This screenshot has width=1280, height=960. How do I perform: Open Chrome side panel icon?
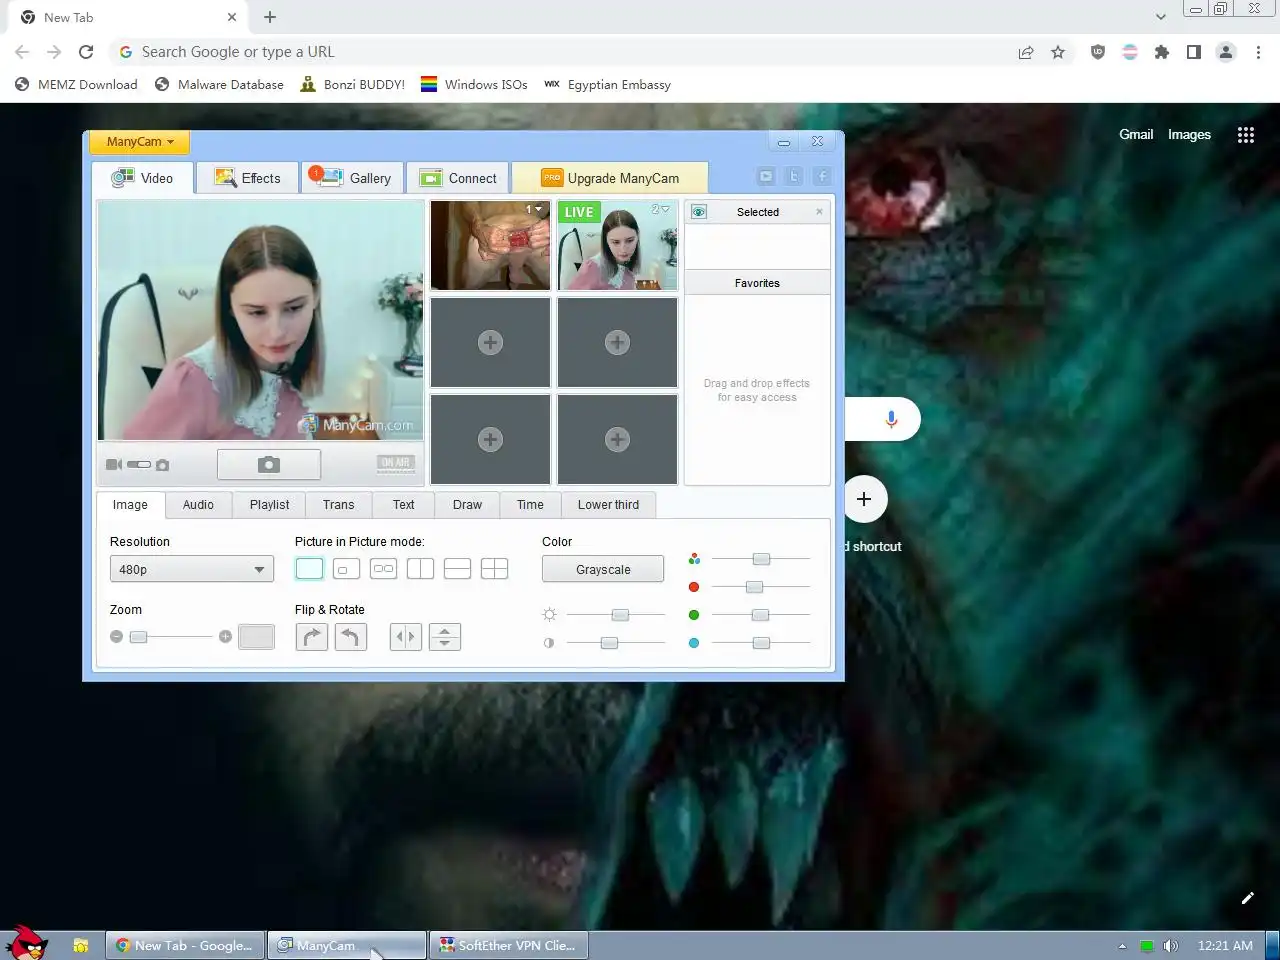click(1194, 52)
